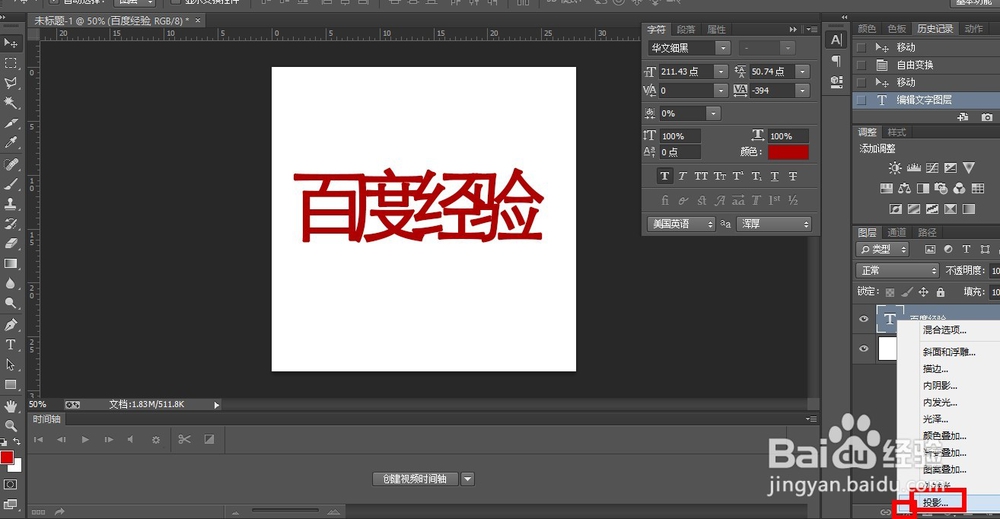
Task: Toggle underline text style
Action: [x=774, y=176]
